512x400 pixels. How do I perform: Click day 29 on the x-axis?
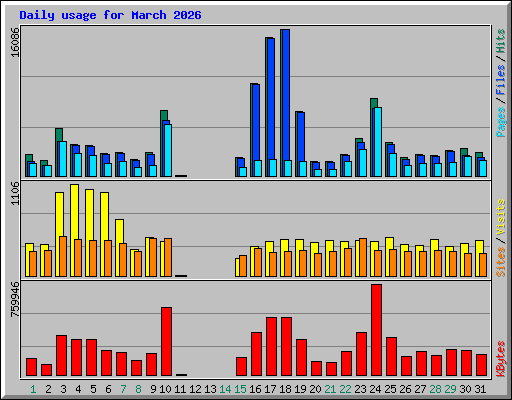(450, 389)
